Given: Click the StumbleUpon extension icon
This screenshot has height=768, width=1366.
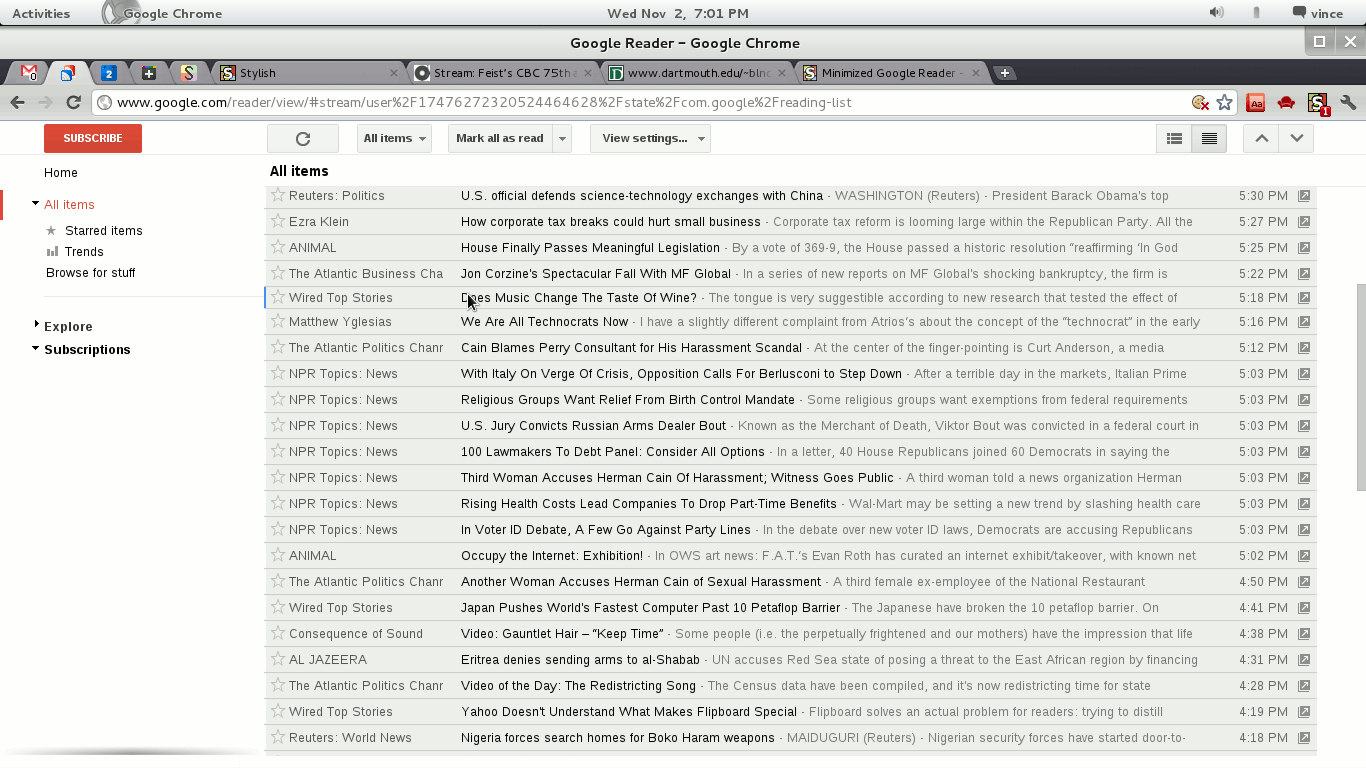Looking at the screenshot, I should tap(1318, 102).
